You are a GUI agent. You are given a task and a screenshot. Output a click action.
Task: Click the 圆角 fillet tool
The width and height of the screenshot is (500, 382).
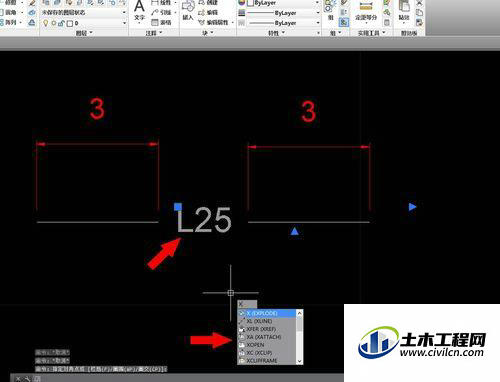[x=8, y=13]
